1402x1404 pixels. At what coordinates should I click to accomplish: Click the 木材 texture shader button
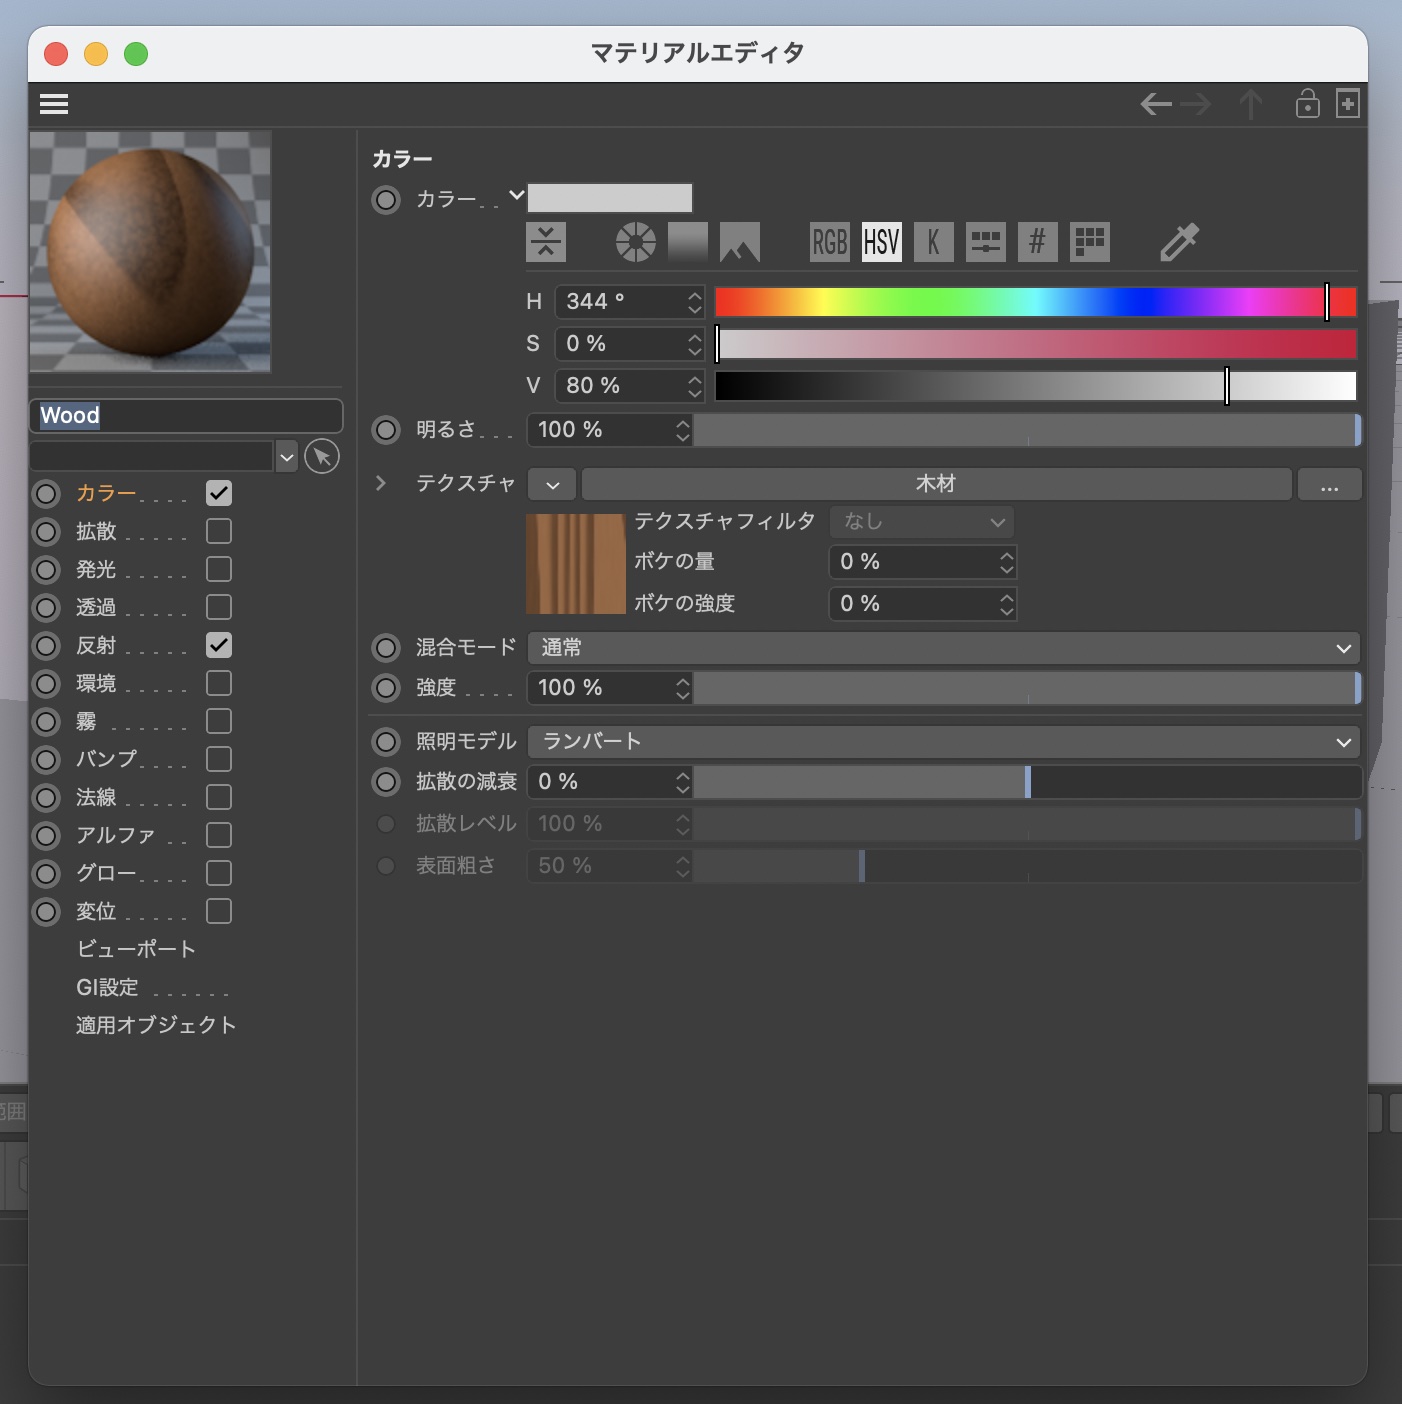point(936,484)
